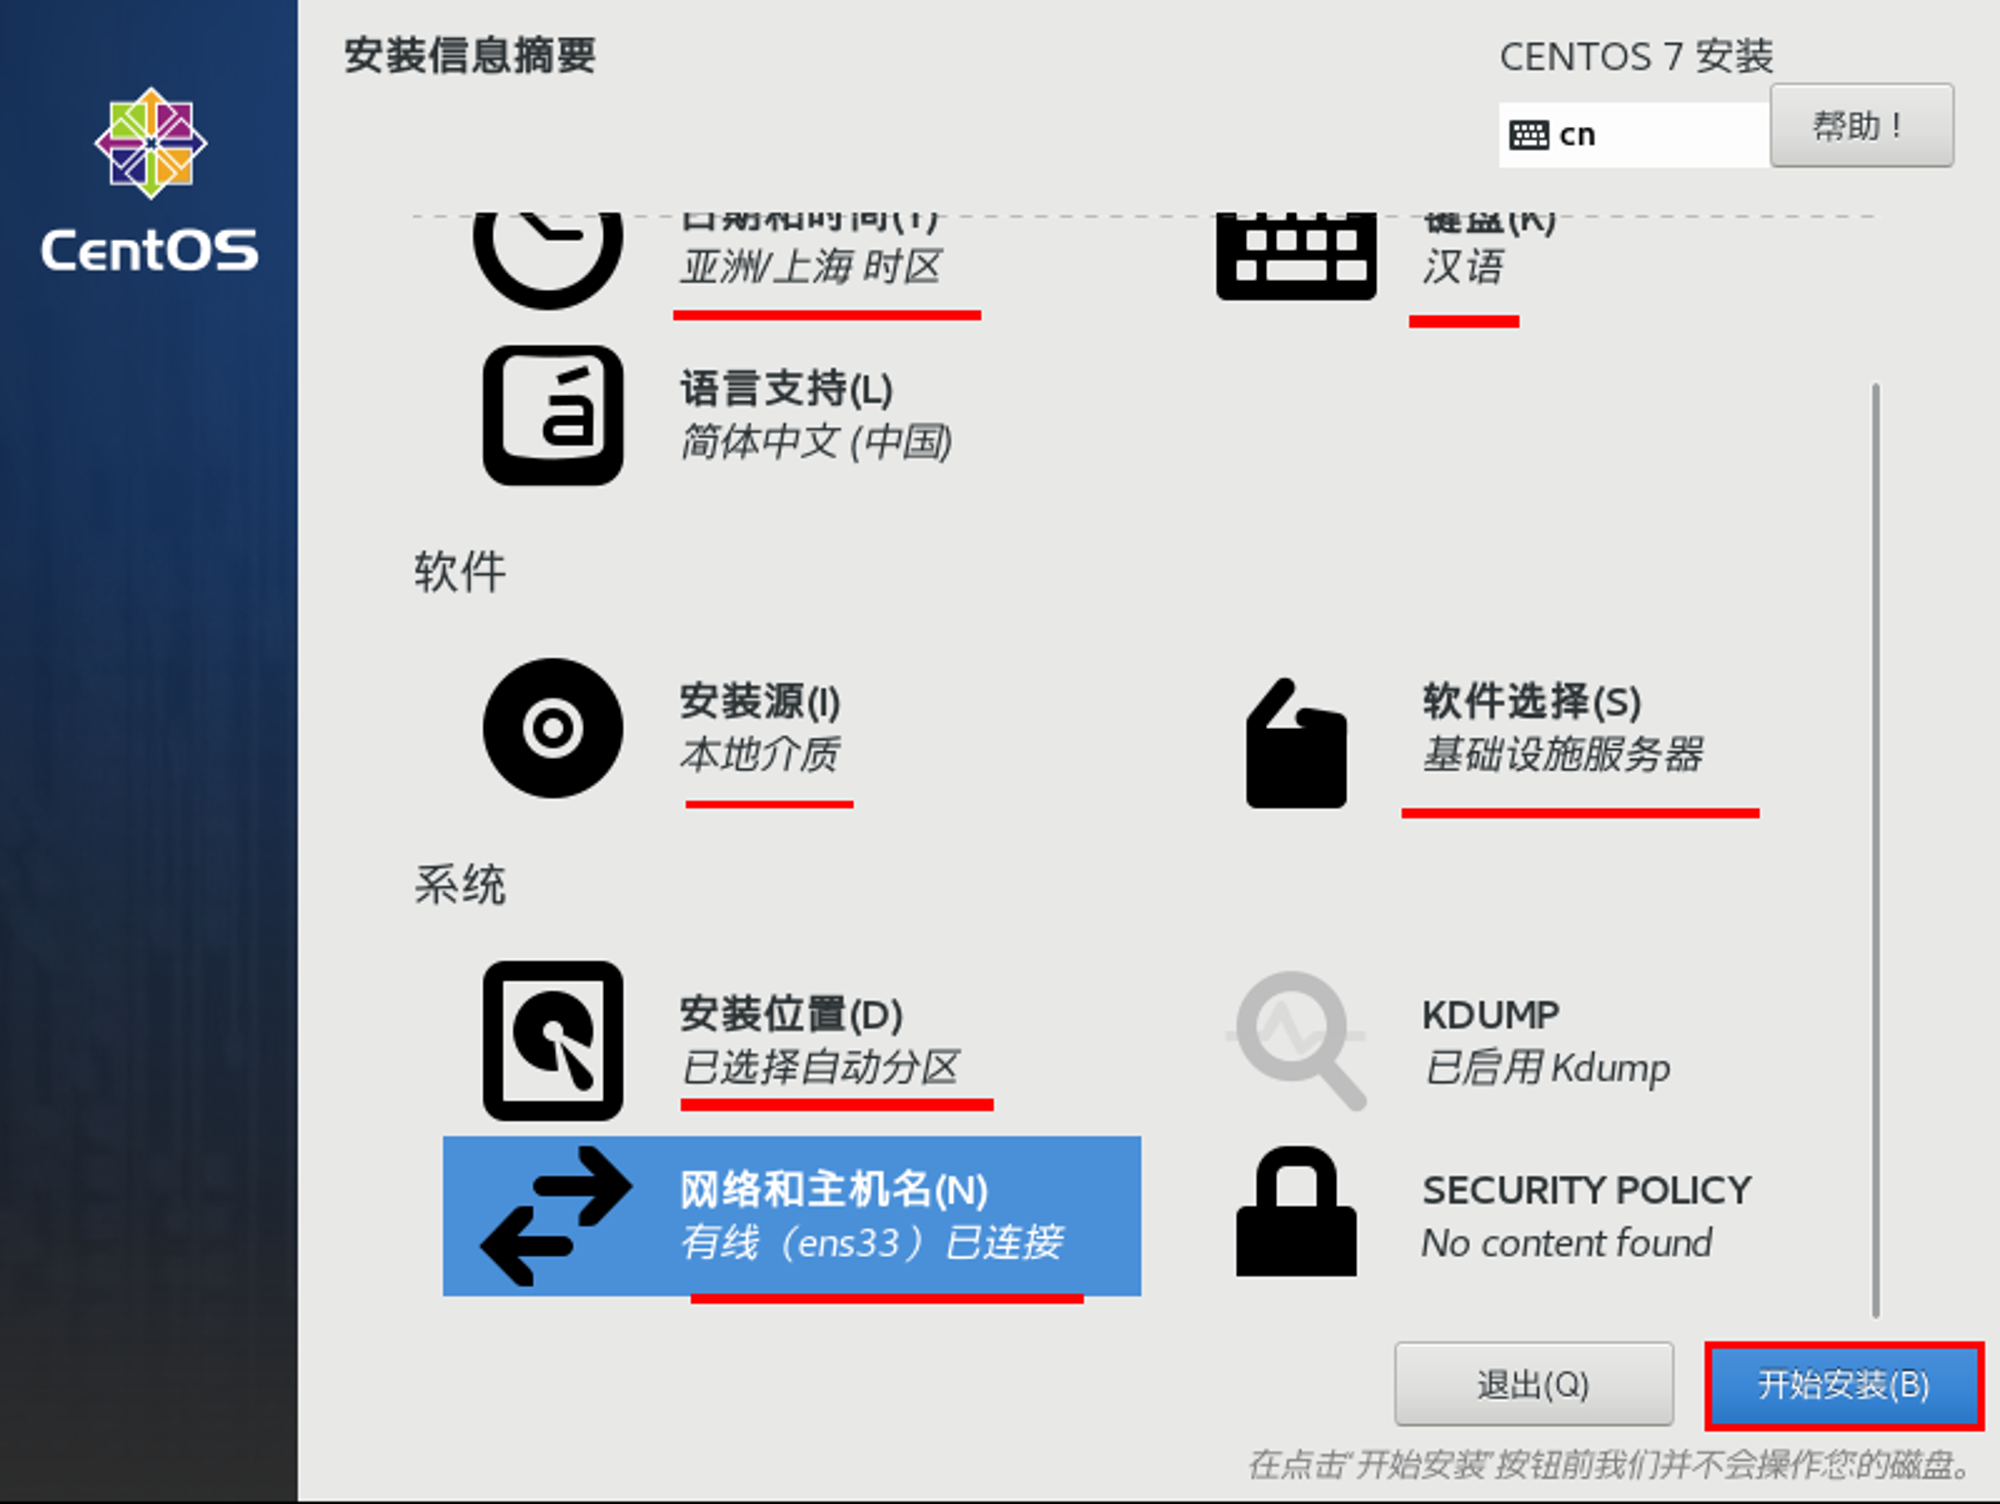Open language support via the á icon

tap(553, 416)
